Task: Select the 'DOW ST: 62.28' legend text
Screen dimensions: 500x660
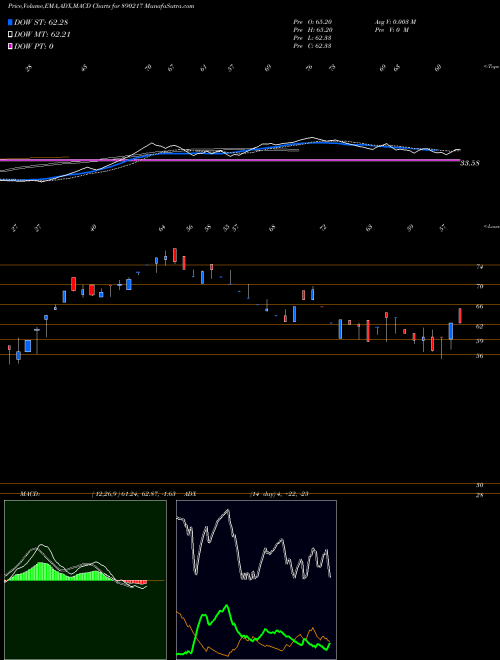Action: tap(41, 22)
